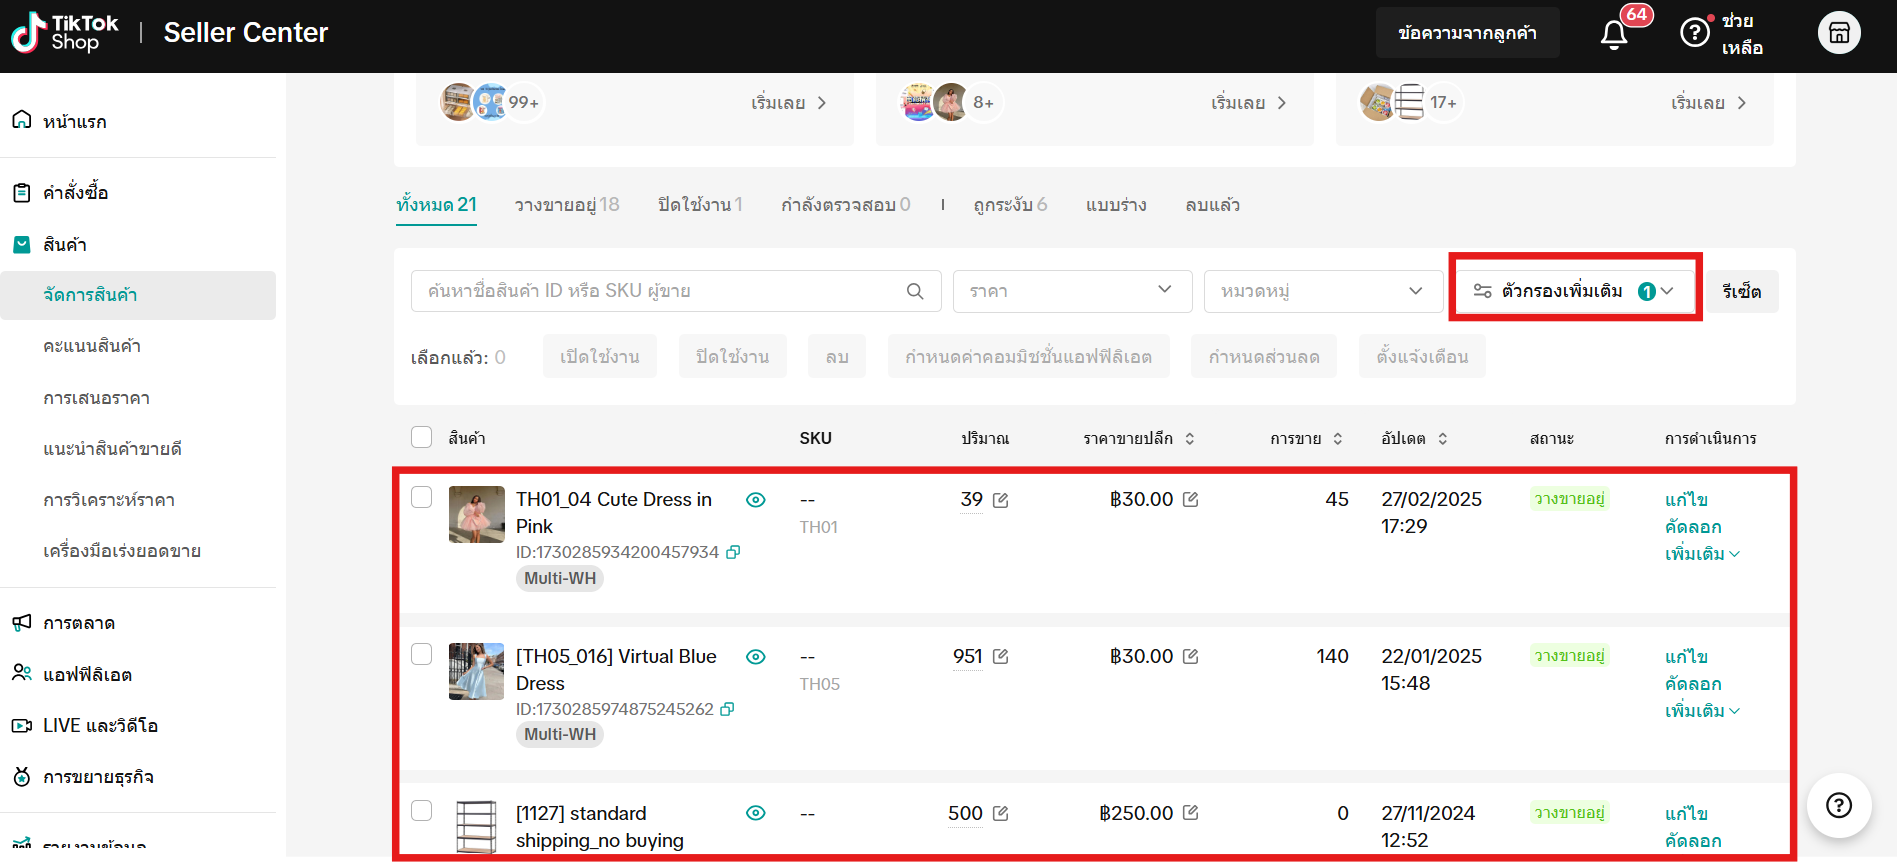Switch to วางขายอยู่ 18 tab
The width and height of the screenshot is (1897, 862).
click(567, 205)
